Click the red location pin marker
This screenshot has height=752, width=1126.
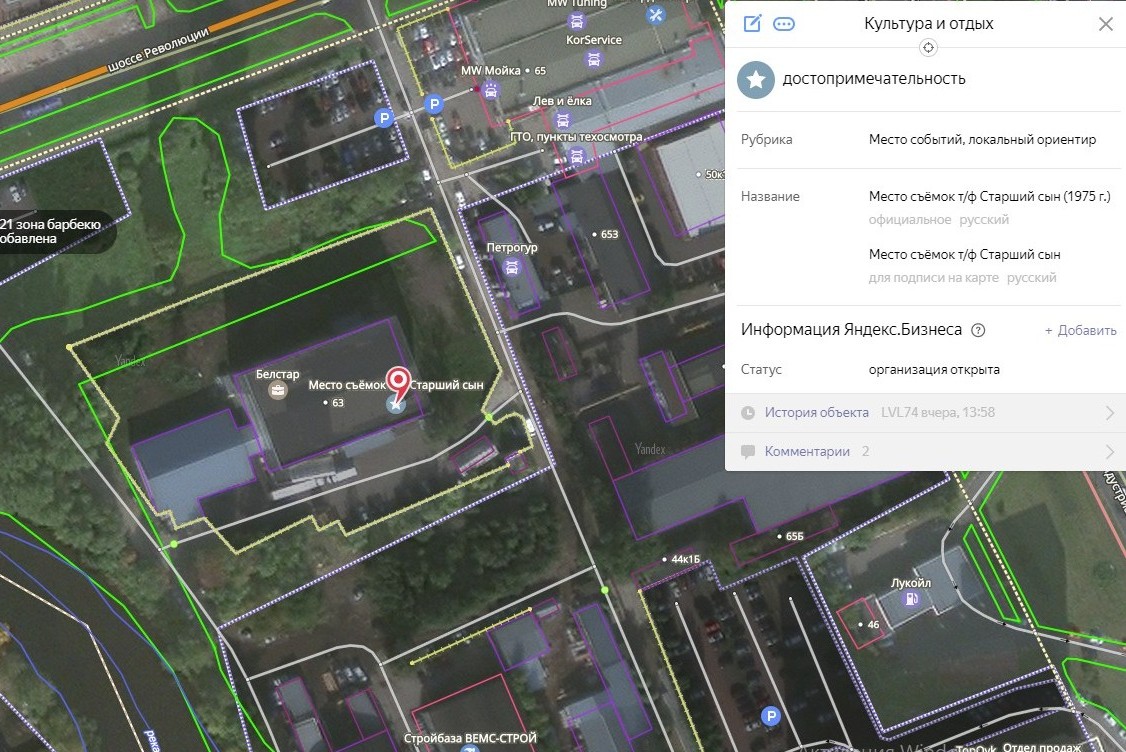(x=398, y=381)
